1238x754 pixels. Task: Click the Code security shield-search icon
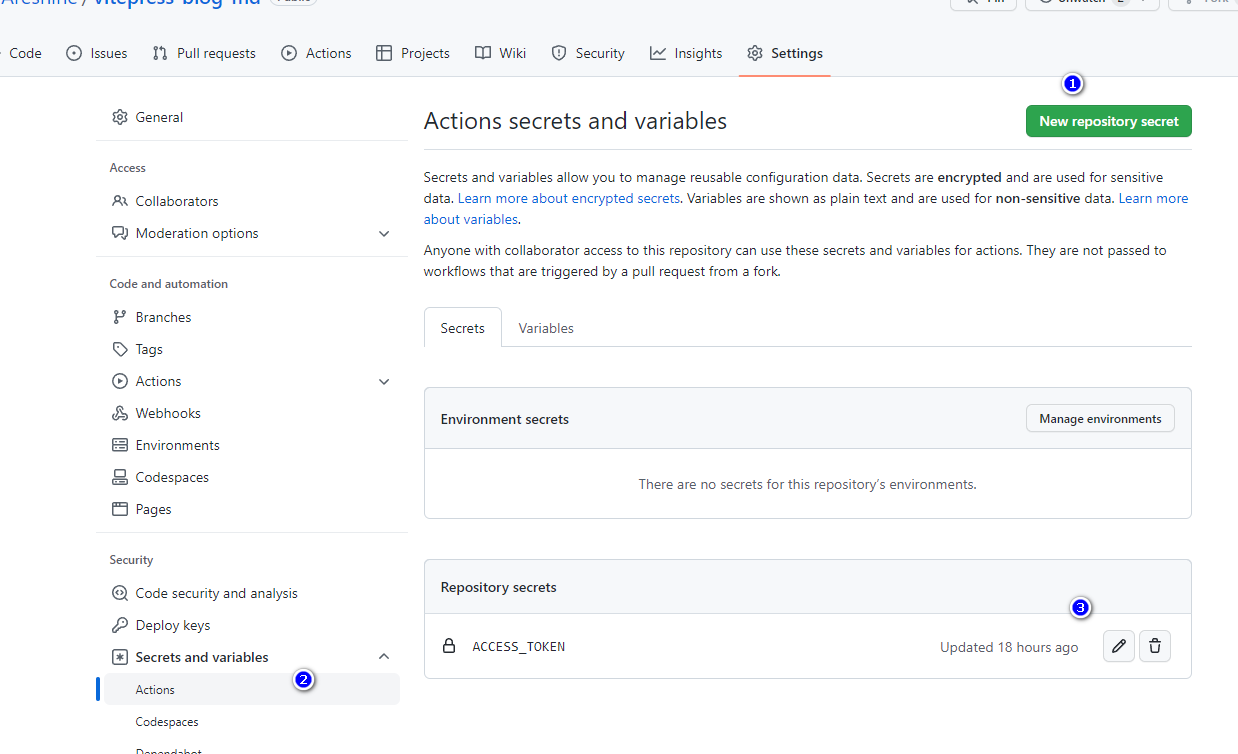(120, 593)
